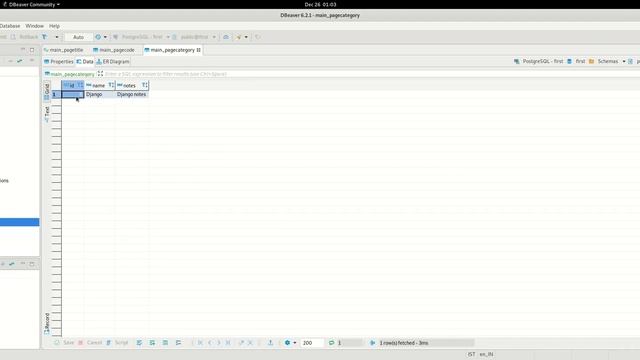
Task: Click the expand filter panel icon
Action: point(100,74)
